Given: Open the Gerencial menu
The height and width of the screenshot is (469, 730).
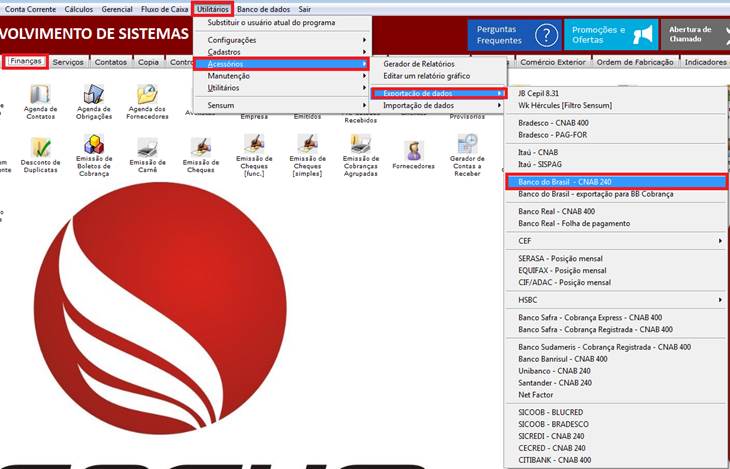Looking at the screenshot, I should pyautogui.click(x=117, y=9).
